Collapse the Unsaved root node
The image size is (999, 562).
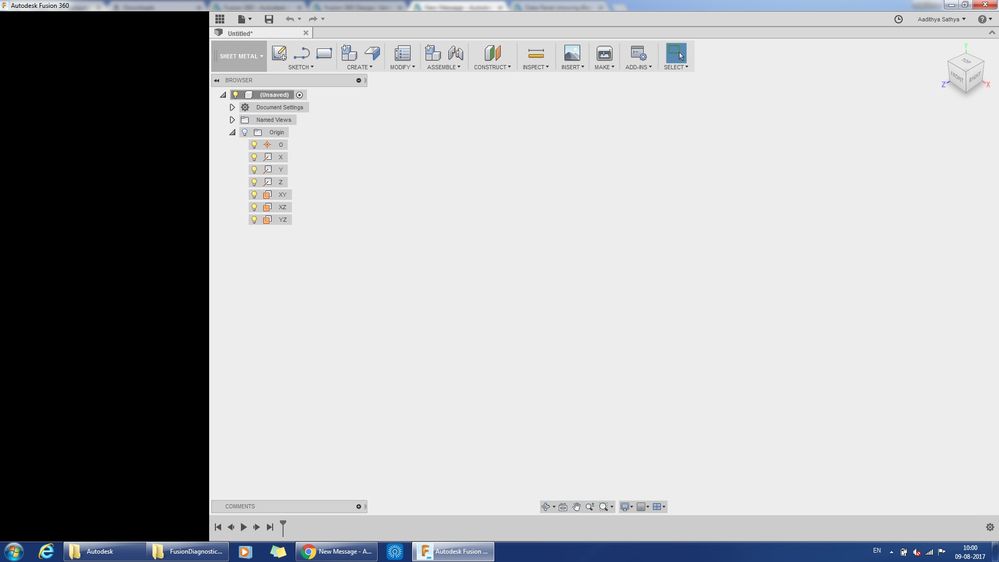click(x=223, y=95)
